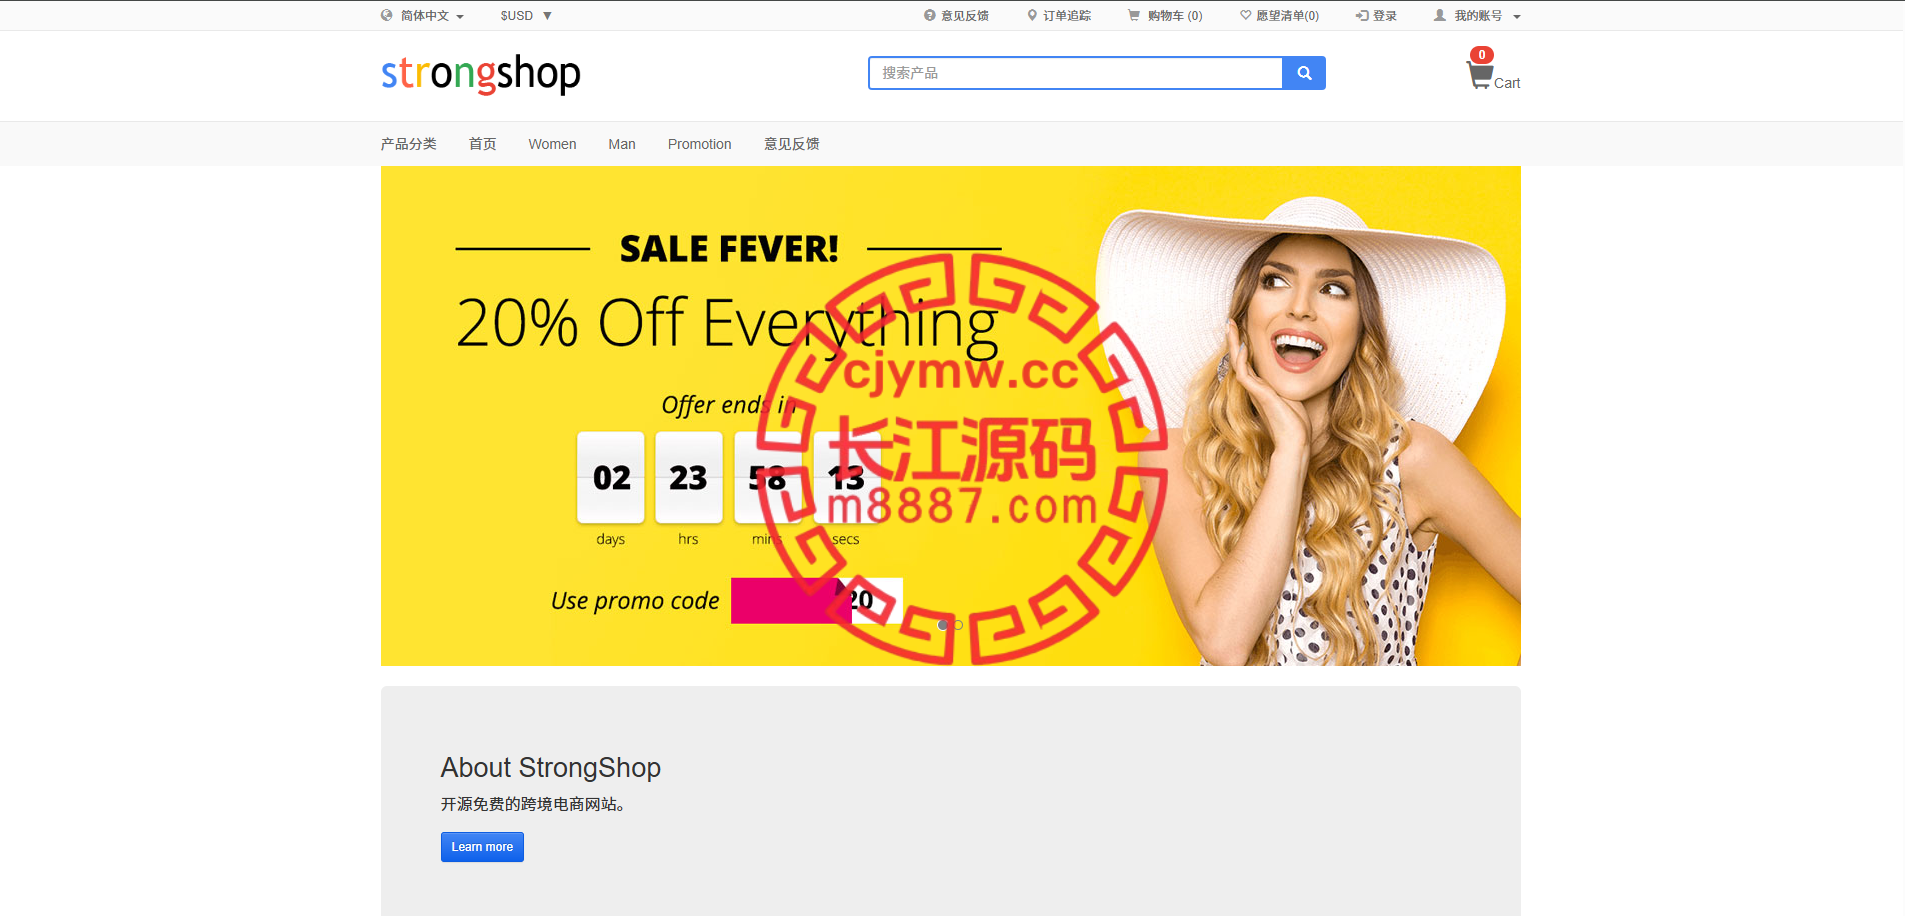1905x916 pixels.
Task: Select the first carousel slide dot
Action: pos(943,625)
